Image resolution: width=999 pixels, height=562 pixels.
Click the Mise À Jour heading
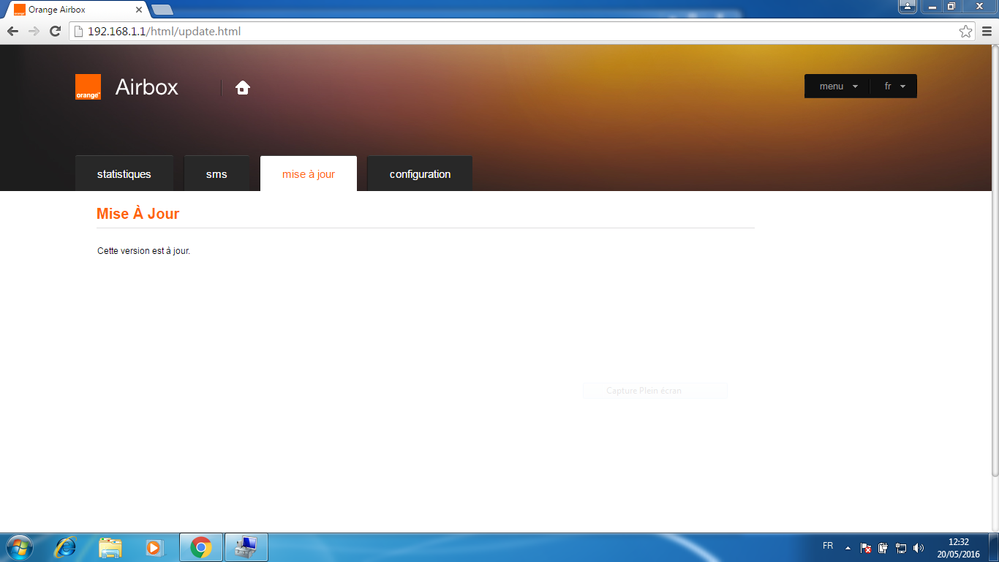(x=138, y=214)
